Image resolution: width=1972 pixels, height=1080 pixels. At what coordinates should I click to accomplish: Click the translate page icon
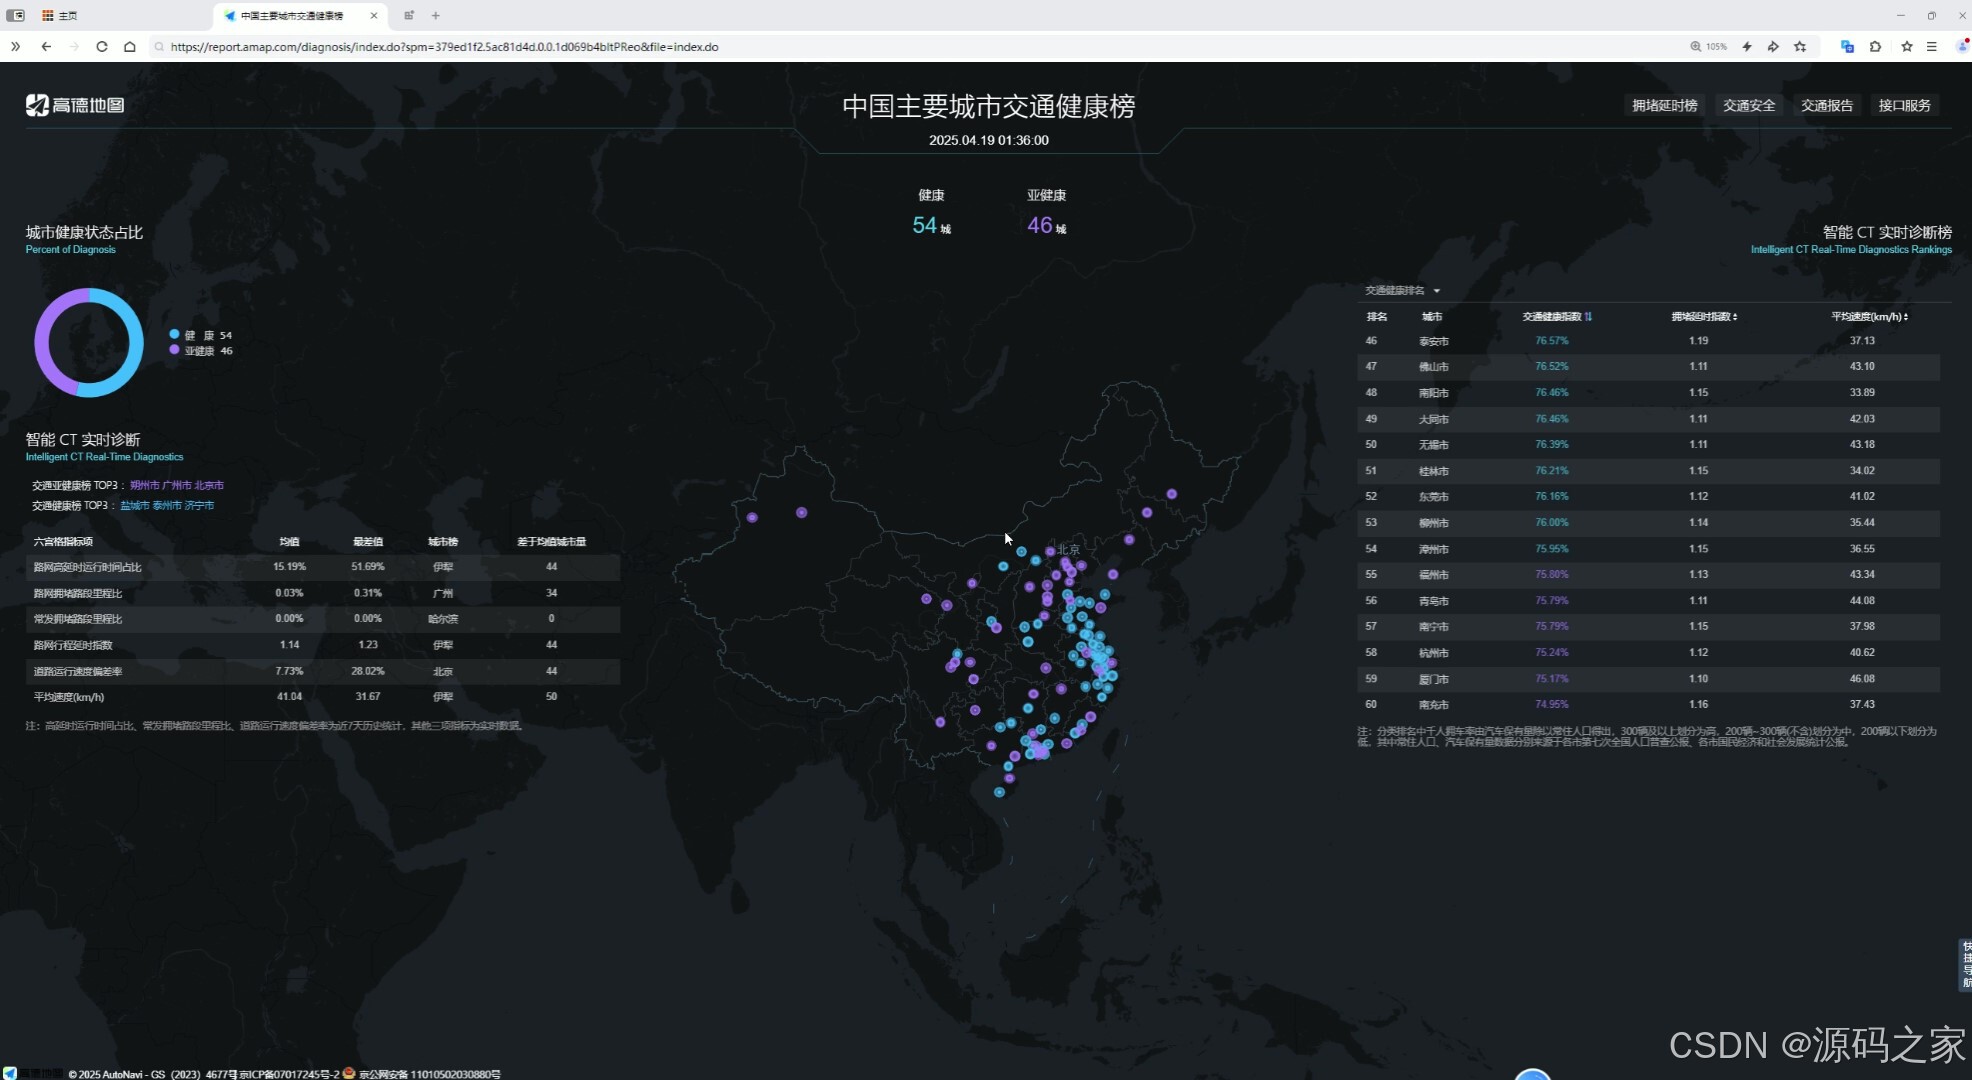[1847, 46]
